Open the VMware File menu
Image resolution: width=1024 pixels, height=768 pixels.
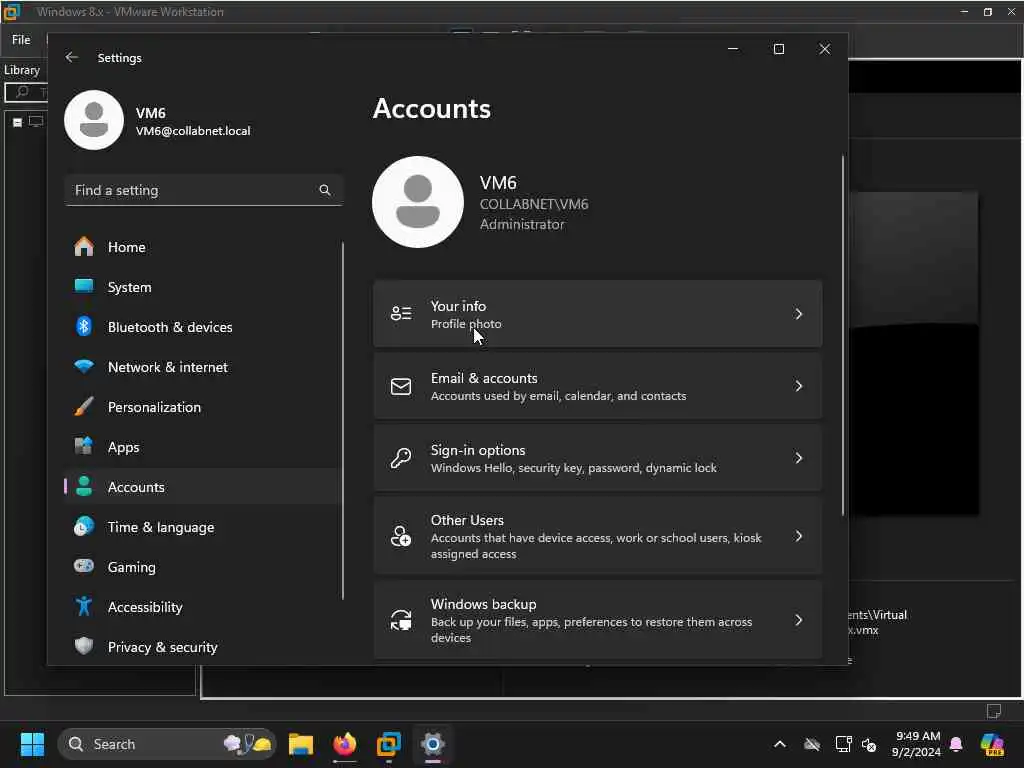[x=21, y=40]
